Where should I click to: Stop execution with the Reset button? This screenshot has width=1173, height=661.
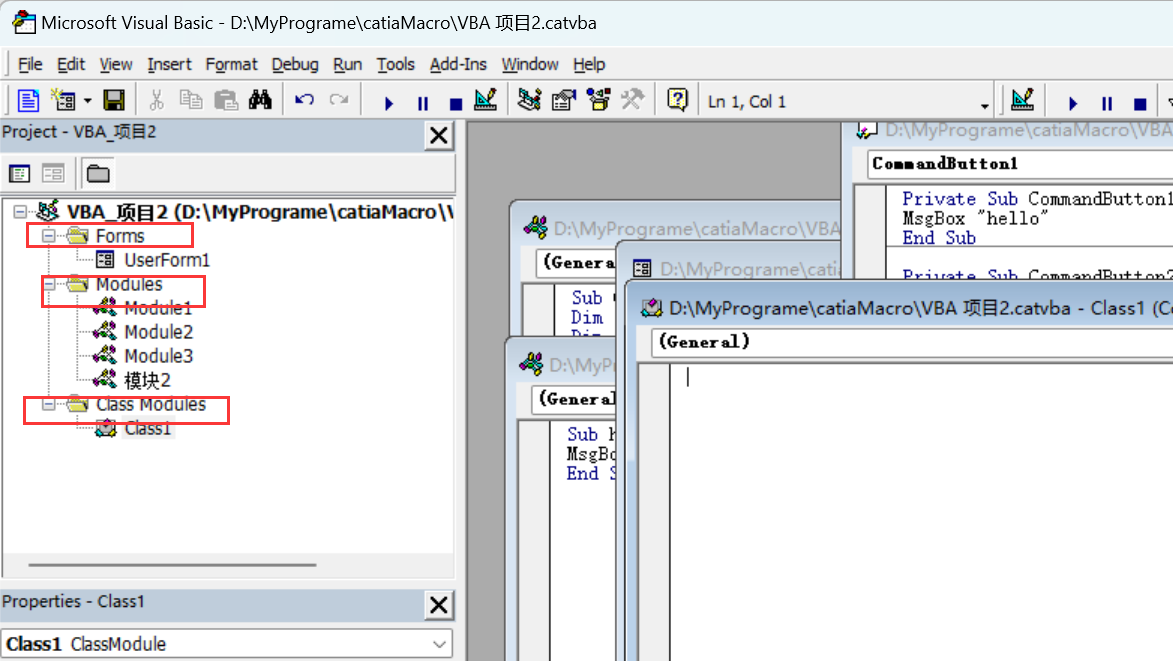(x=456, y=103)
